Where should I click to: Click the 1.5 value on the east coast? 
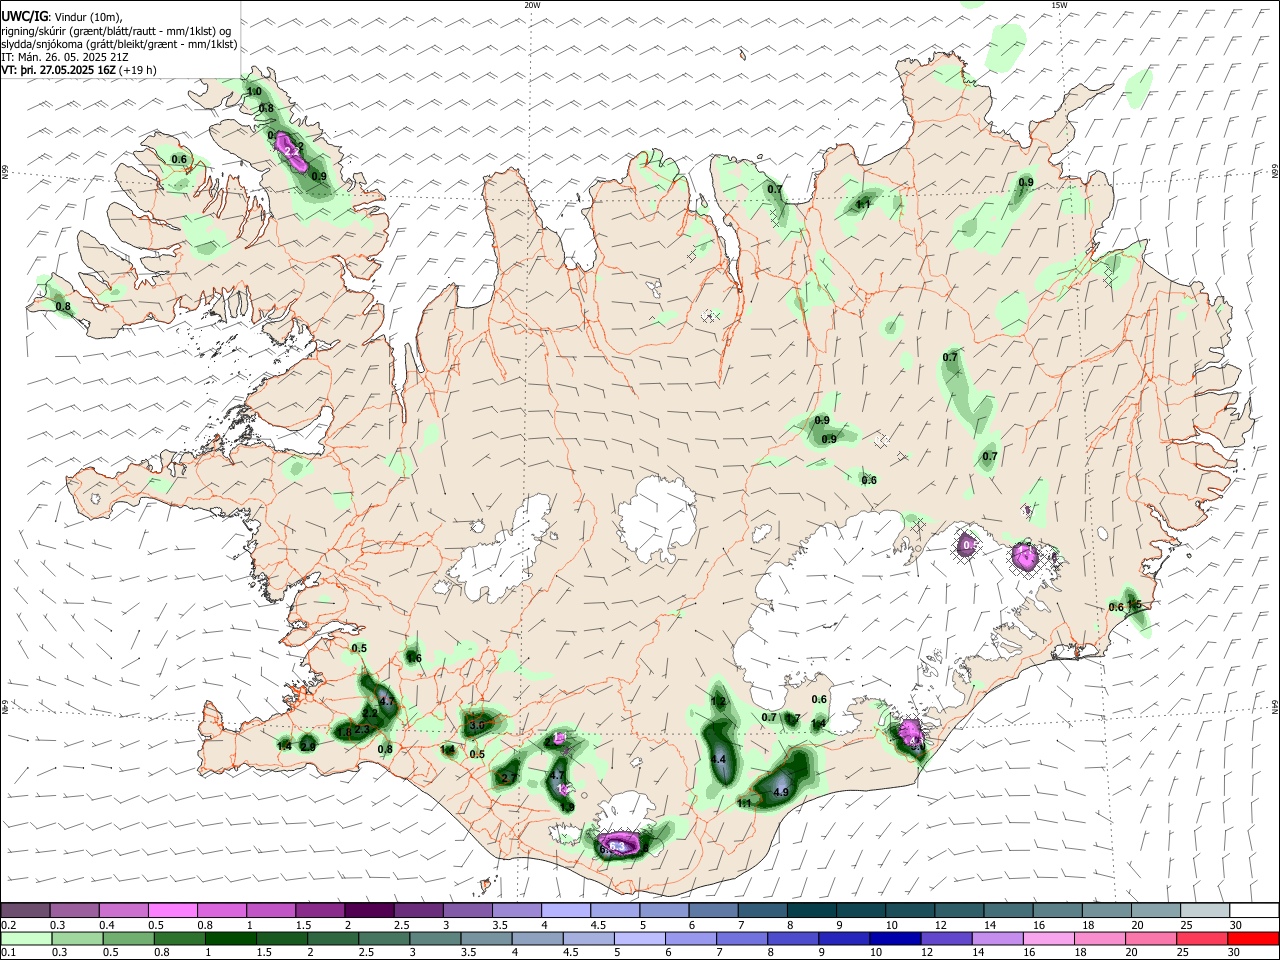coord(1134,604)
